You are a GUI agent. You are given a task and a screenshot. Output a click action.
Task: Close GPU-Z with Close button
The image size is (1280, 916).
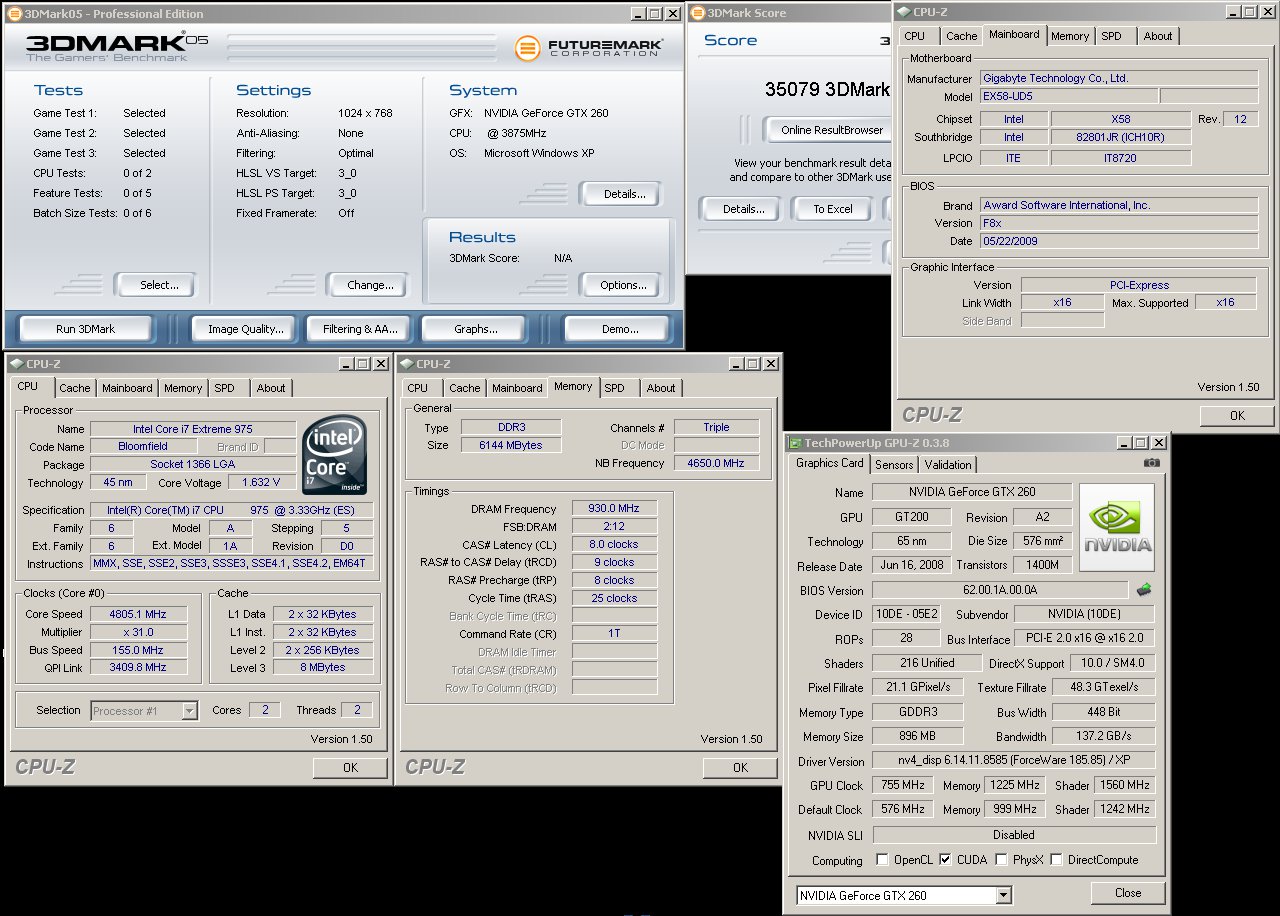pos(1128,893)
